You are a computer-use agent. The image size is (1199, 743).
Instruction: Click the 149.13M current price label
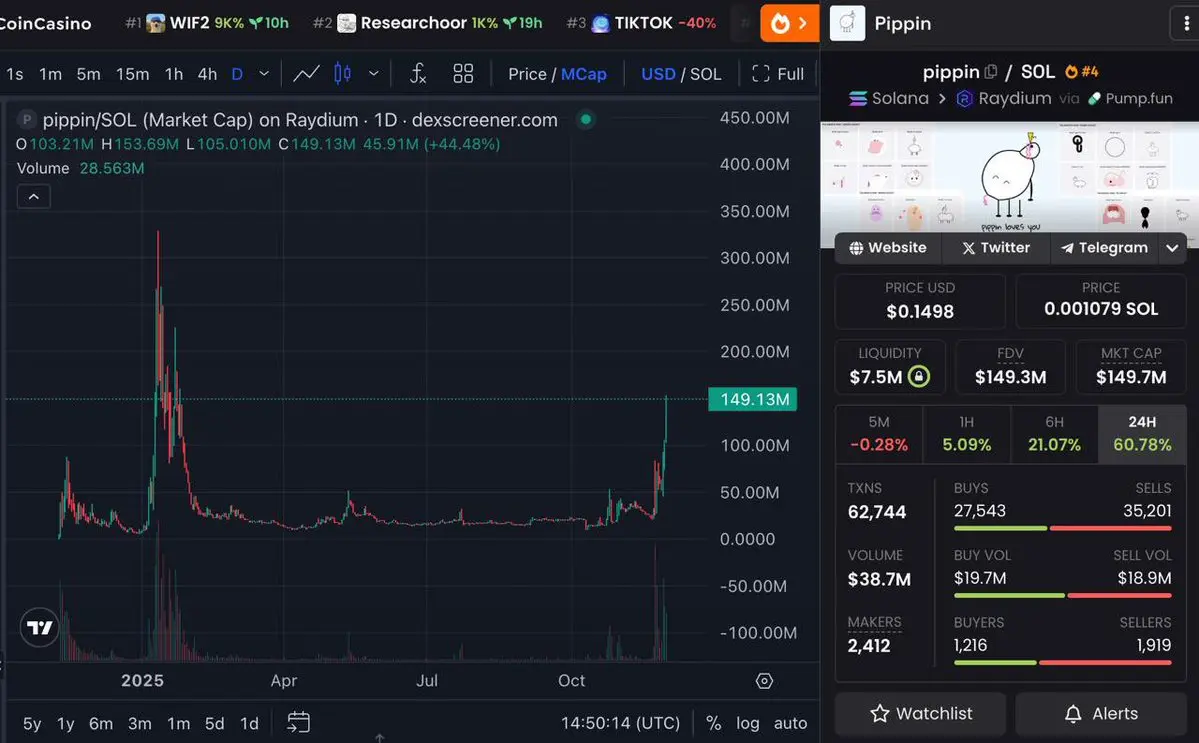753,399
